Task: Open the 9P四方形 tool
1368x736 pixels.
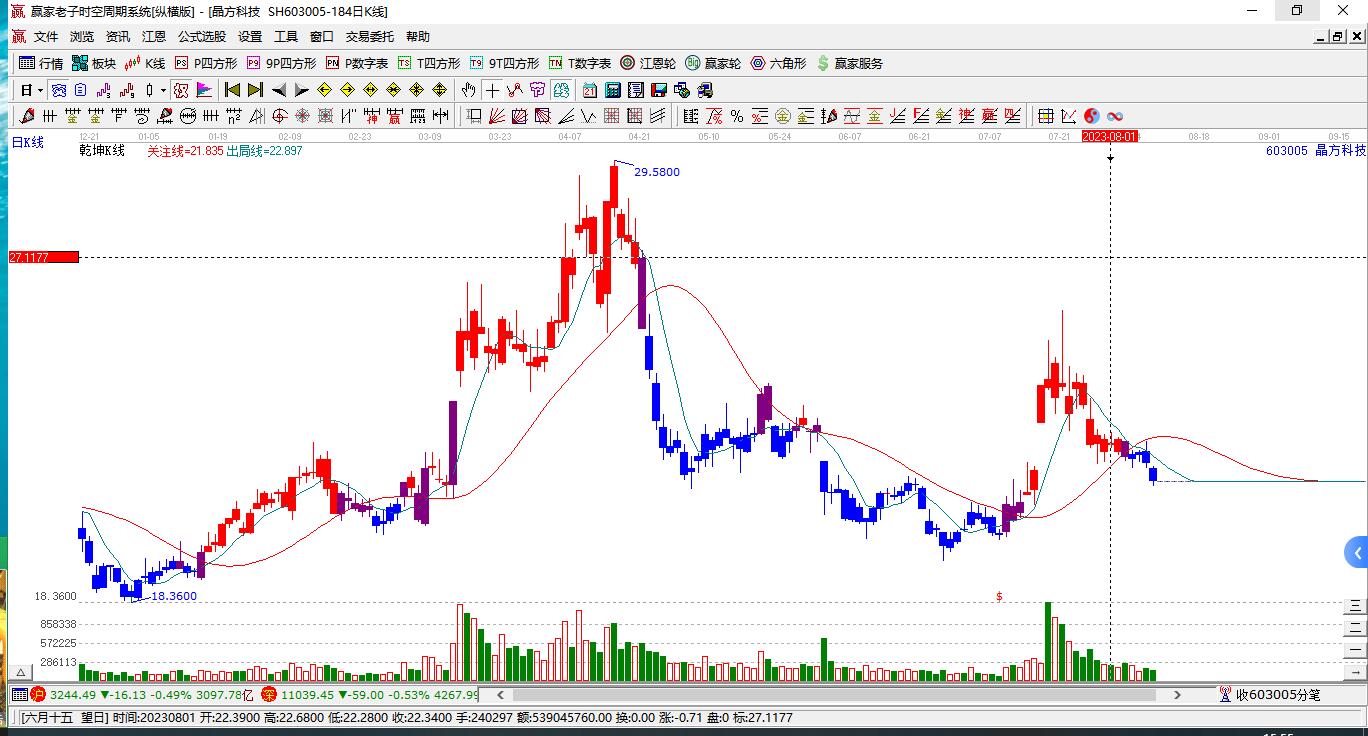Action: [x=281, y=63]
